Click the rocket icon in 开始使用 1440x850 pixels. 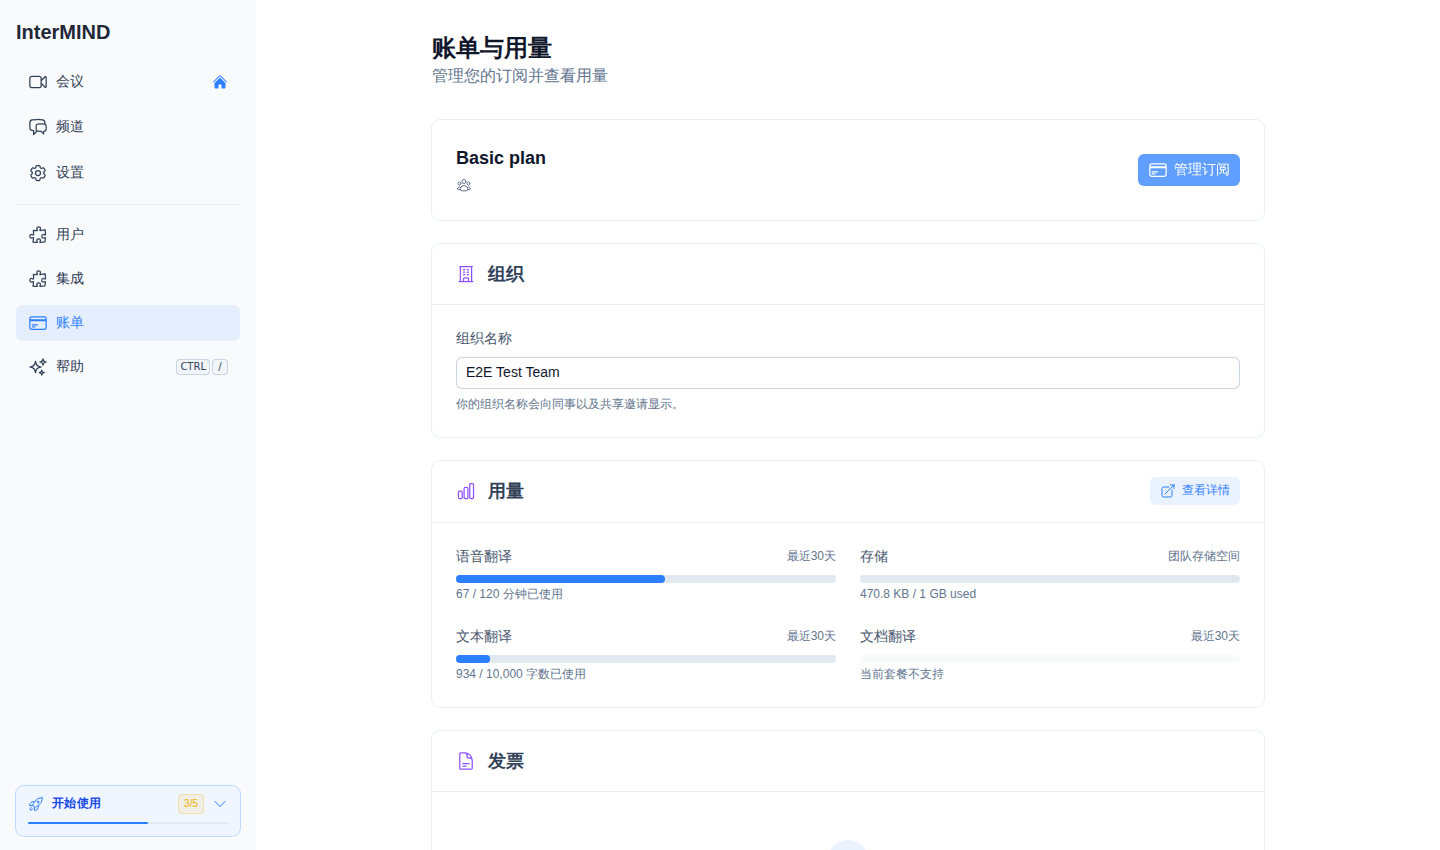click(x=36, y=804)
